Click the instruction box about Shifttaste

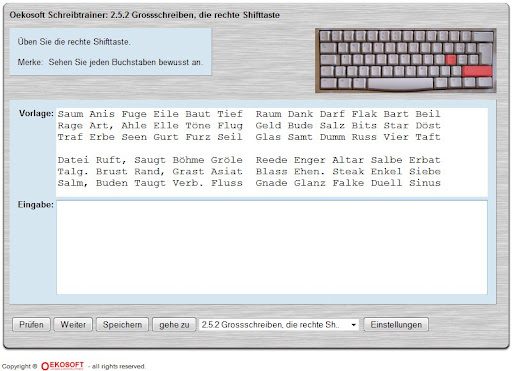click(x=110, y=52)
